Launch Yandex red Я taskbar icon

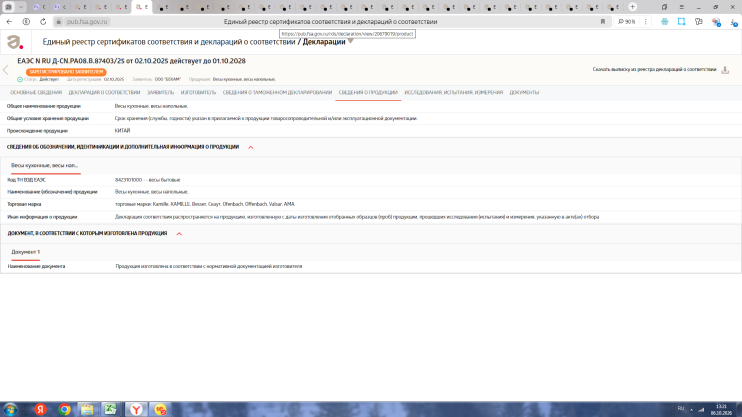pos(40,409)
